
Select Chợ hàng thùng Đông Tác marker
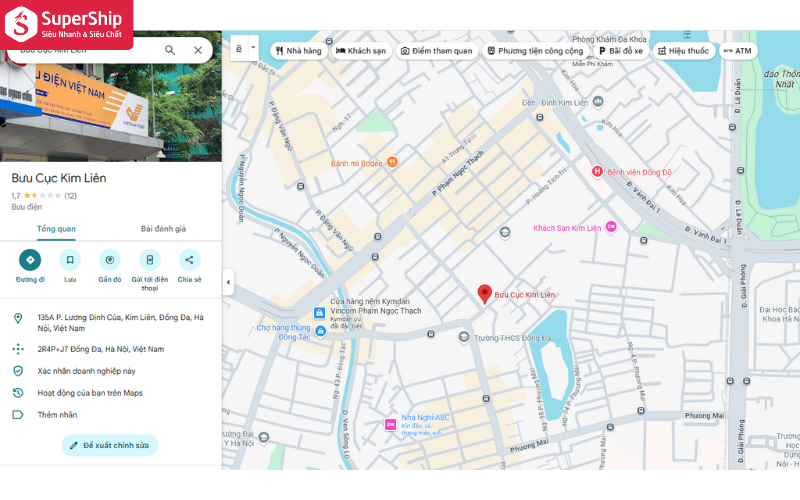320,331
